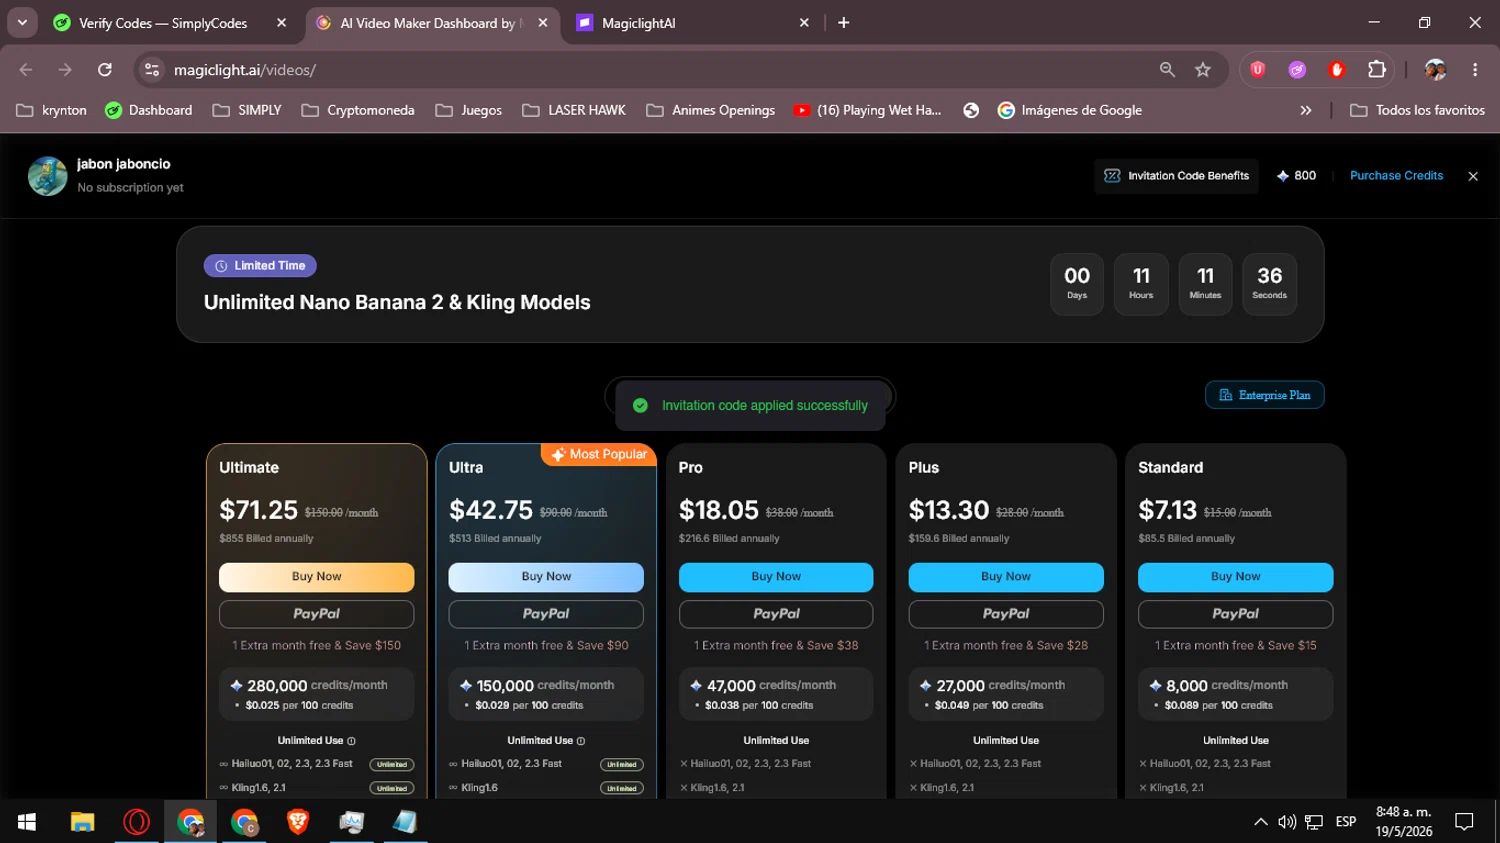This screenshot has height=843, width=1500.
Task: Open Todos los favoritos folder
Action: pyautogui.click(x=1418, y=110)
